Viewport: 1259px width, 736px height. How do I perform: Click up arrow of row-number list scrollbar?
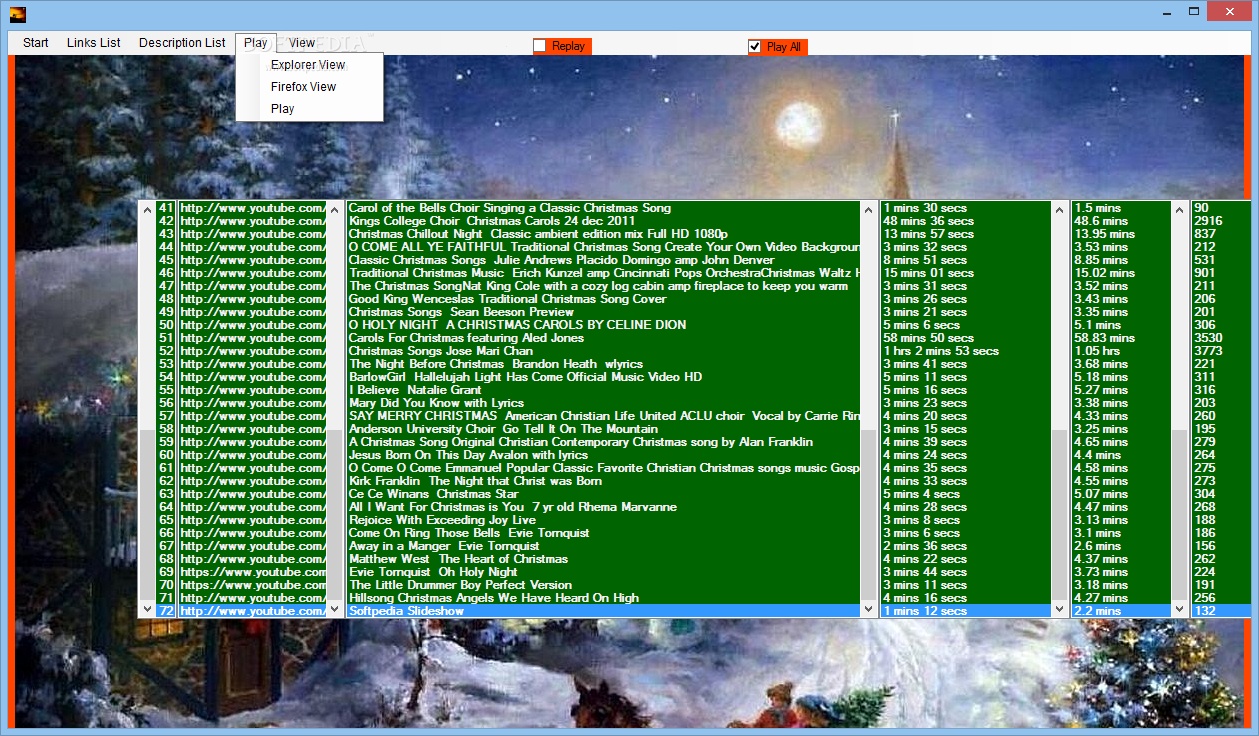148,209
